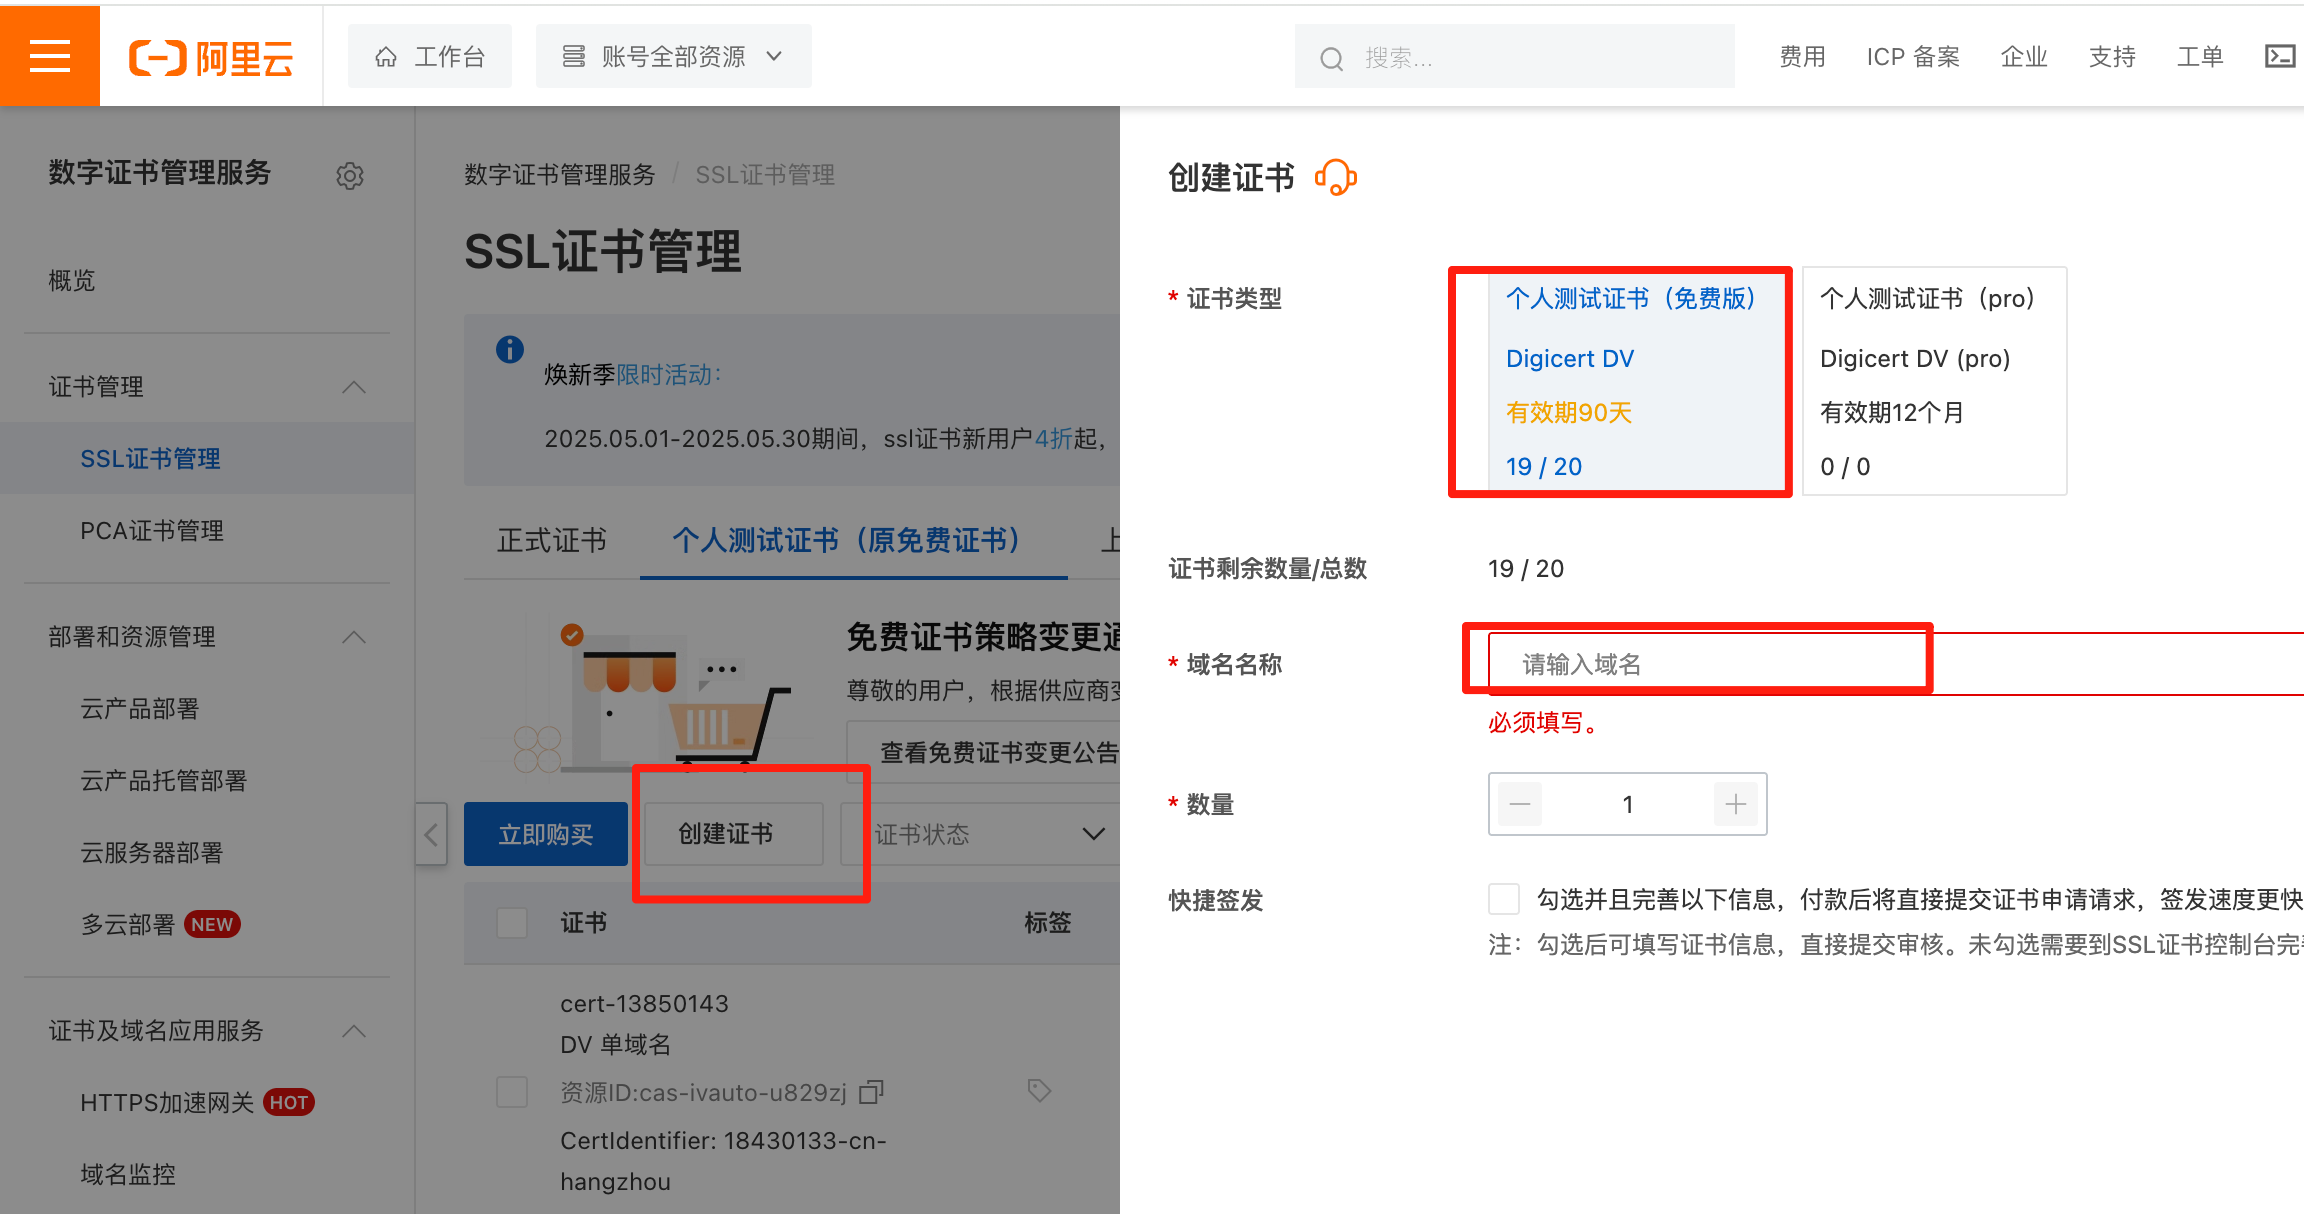This screenshot has height=1214, width=2304.
Task: Collapse the 证书管理 sidebar section
Action: (353, 387)
